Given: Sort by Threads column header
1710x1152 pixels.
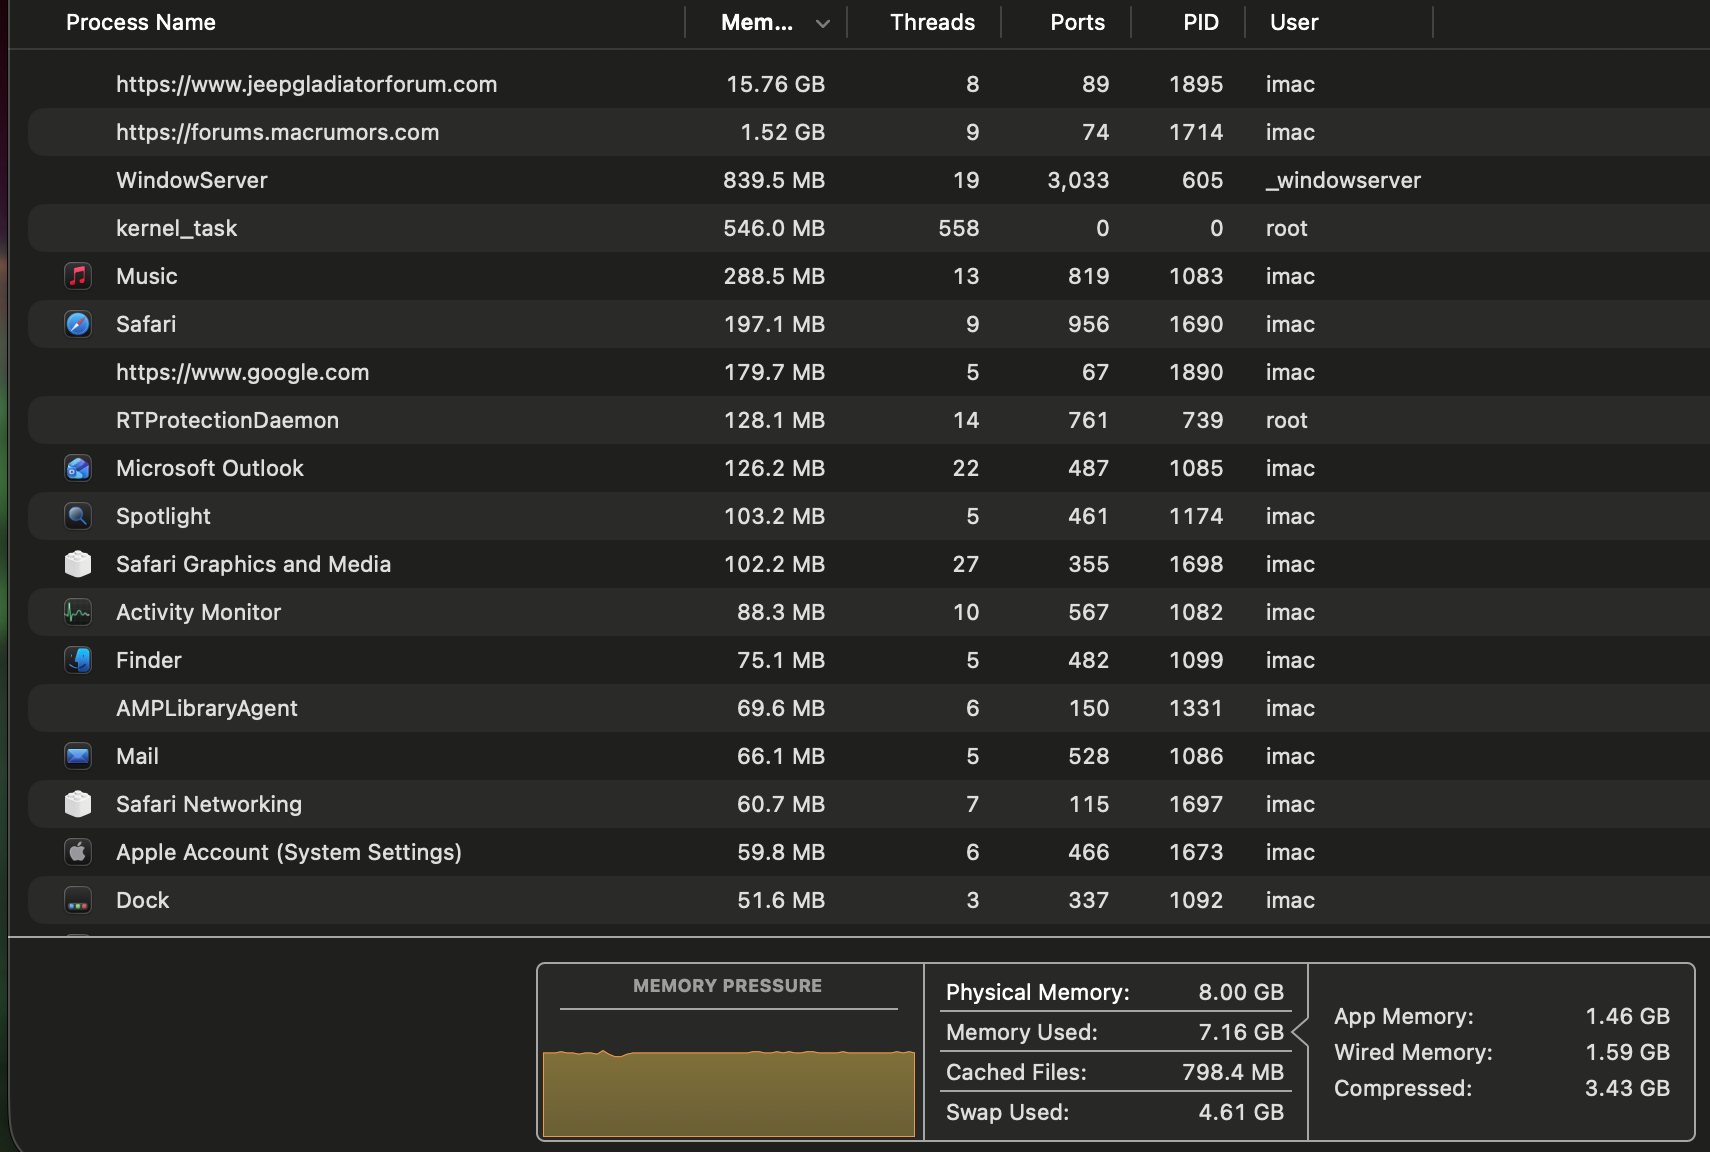Looking at the screenshot, I should pyautogui.click(x=932, y=22).
